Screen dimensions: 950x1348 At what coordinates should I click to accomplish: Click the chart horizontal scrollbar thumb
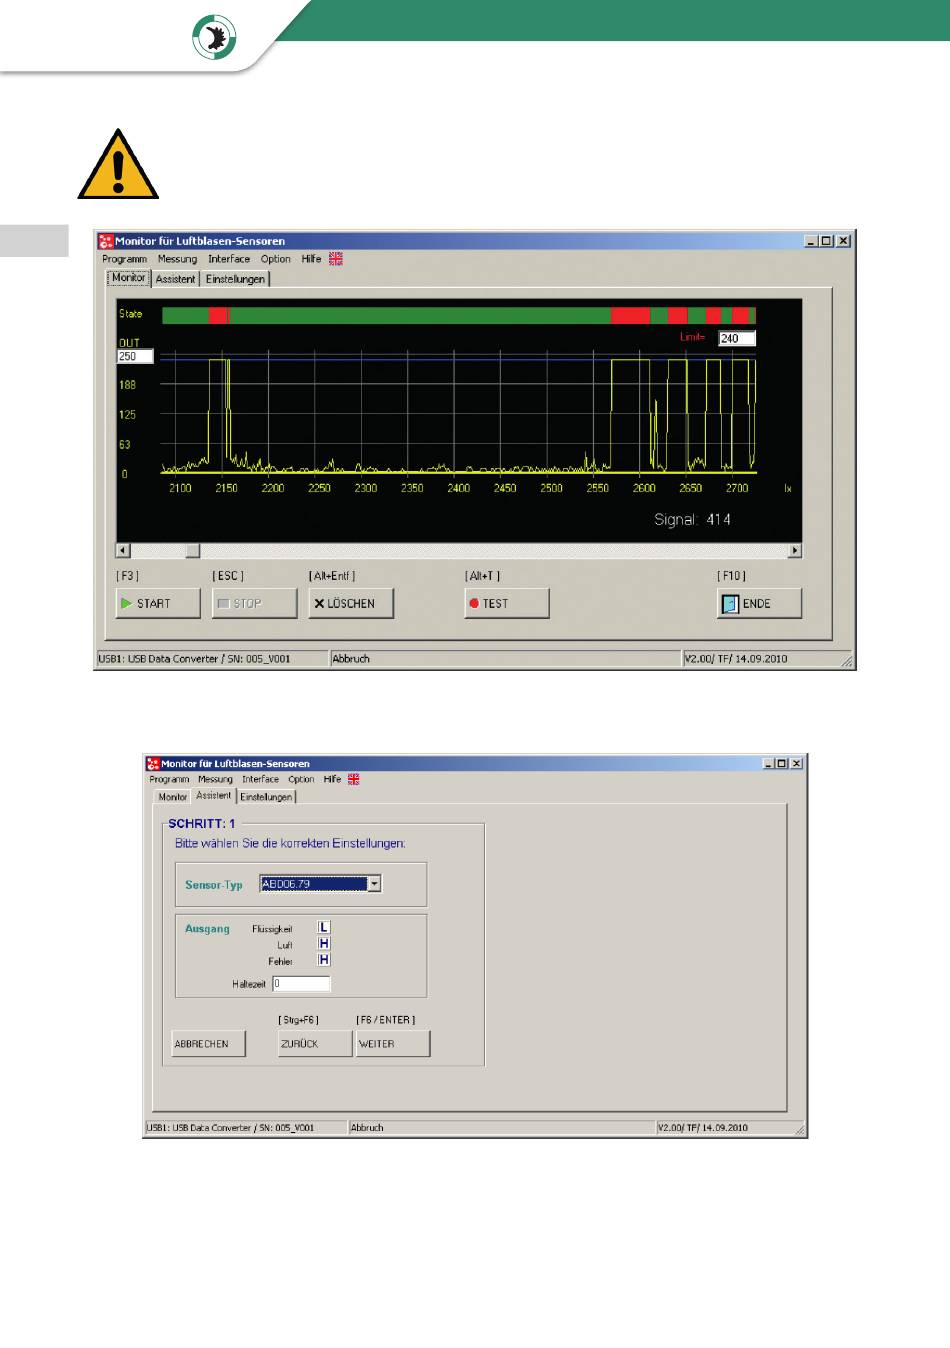coord(193,550)
